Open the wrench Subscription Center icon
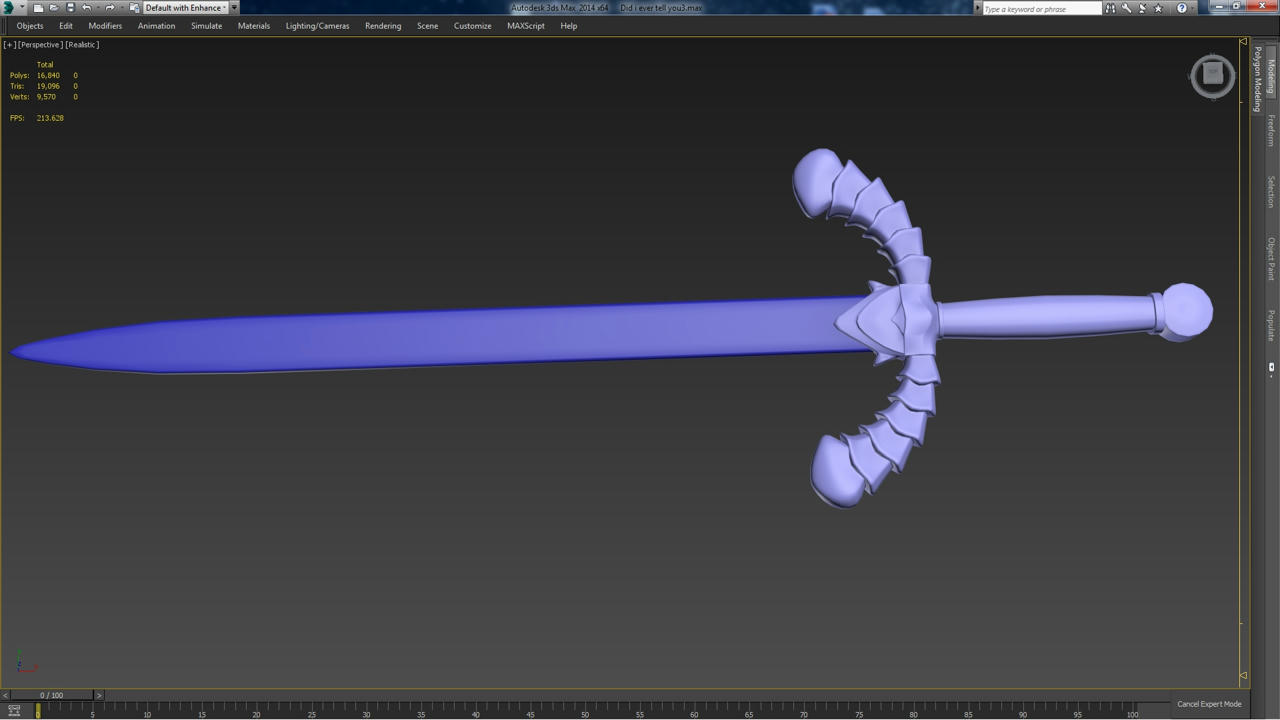This screenshot has height=720, width=1280. tap(1126, 8)
